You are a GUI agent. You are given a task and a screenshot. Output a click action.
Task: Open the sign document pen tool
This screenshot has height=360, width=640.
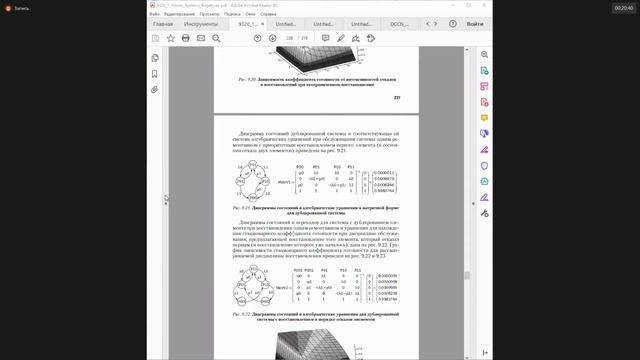point(356,38)
